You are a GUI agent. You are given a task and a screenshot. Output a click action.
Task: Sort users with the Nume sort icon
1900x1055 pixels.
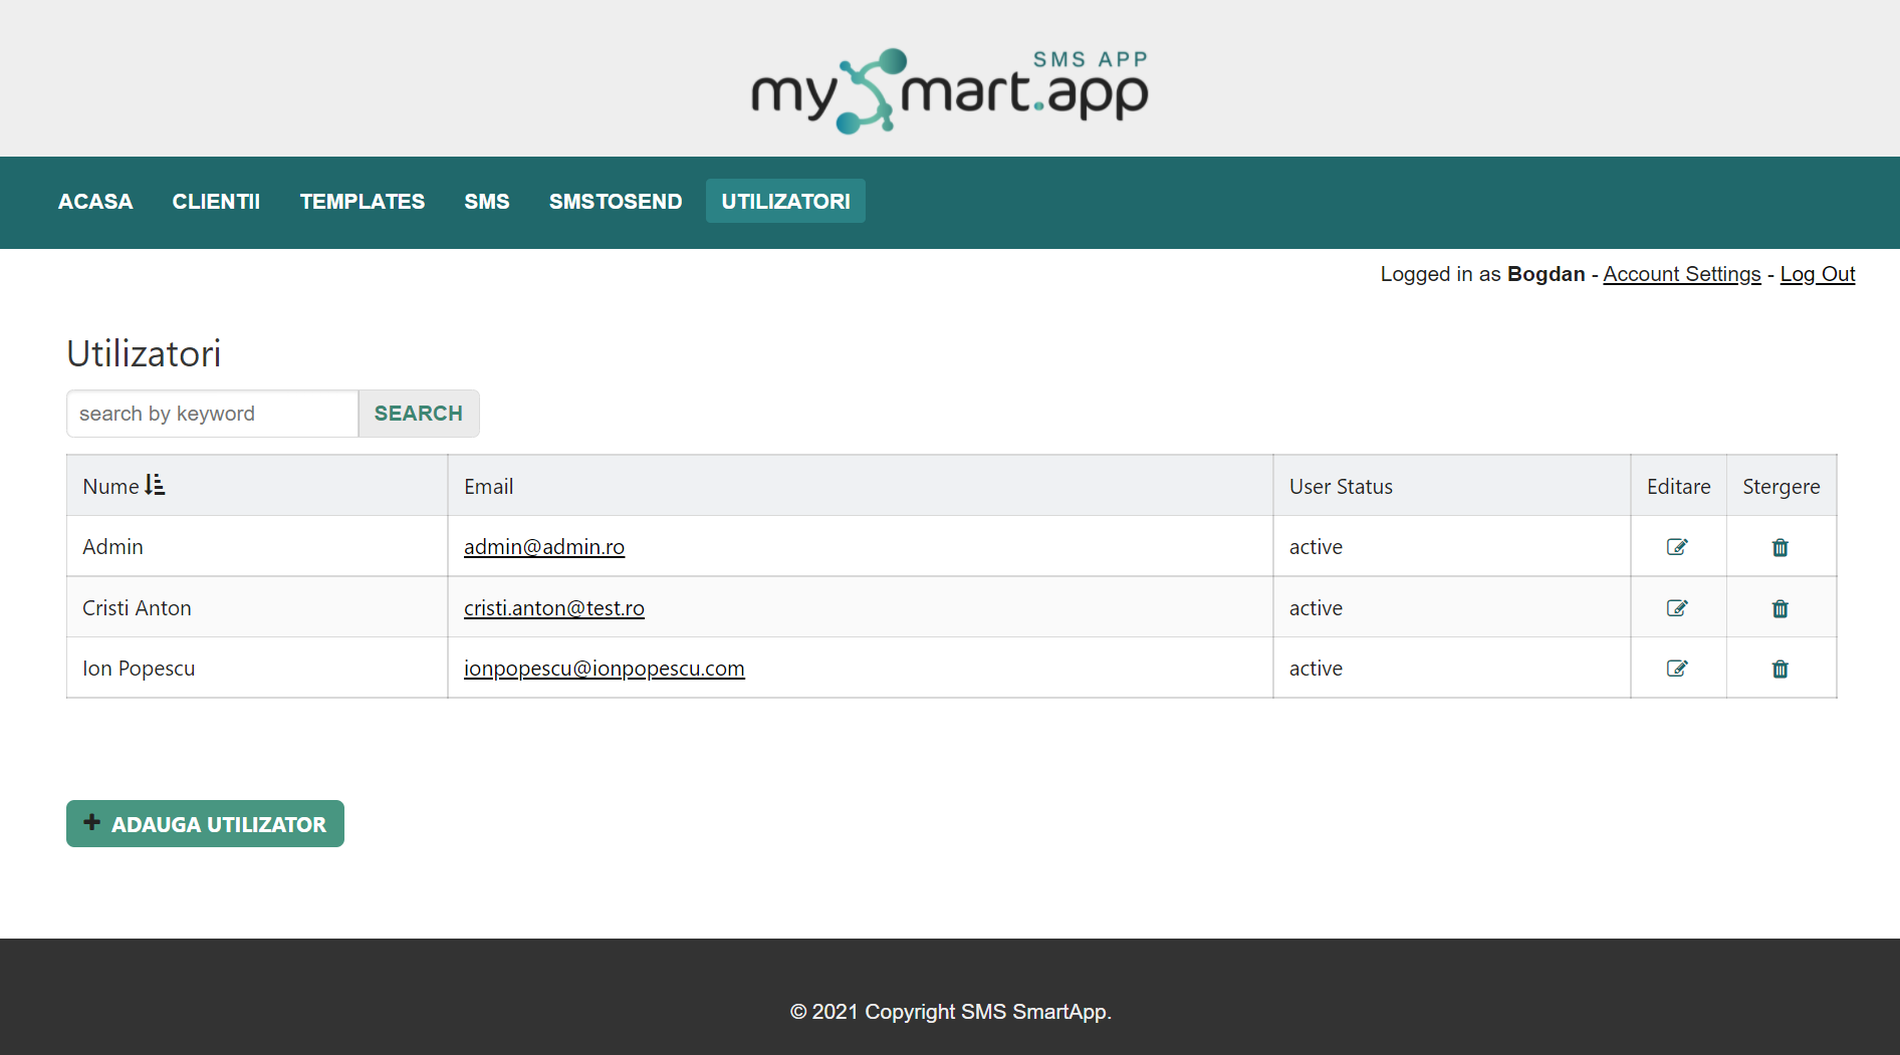154,486
